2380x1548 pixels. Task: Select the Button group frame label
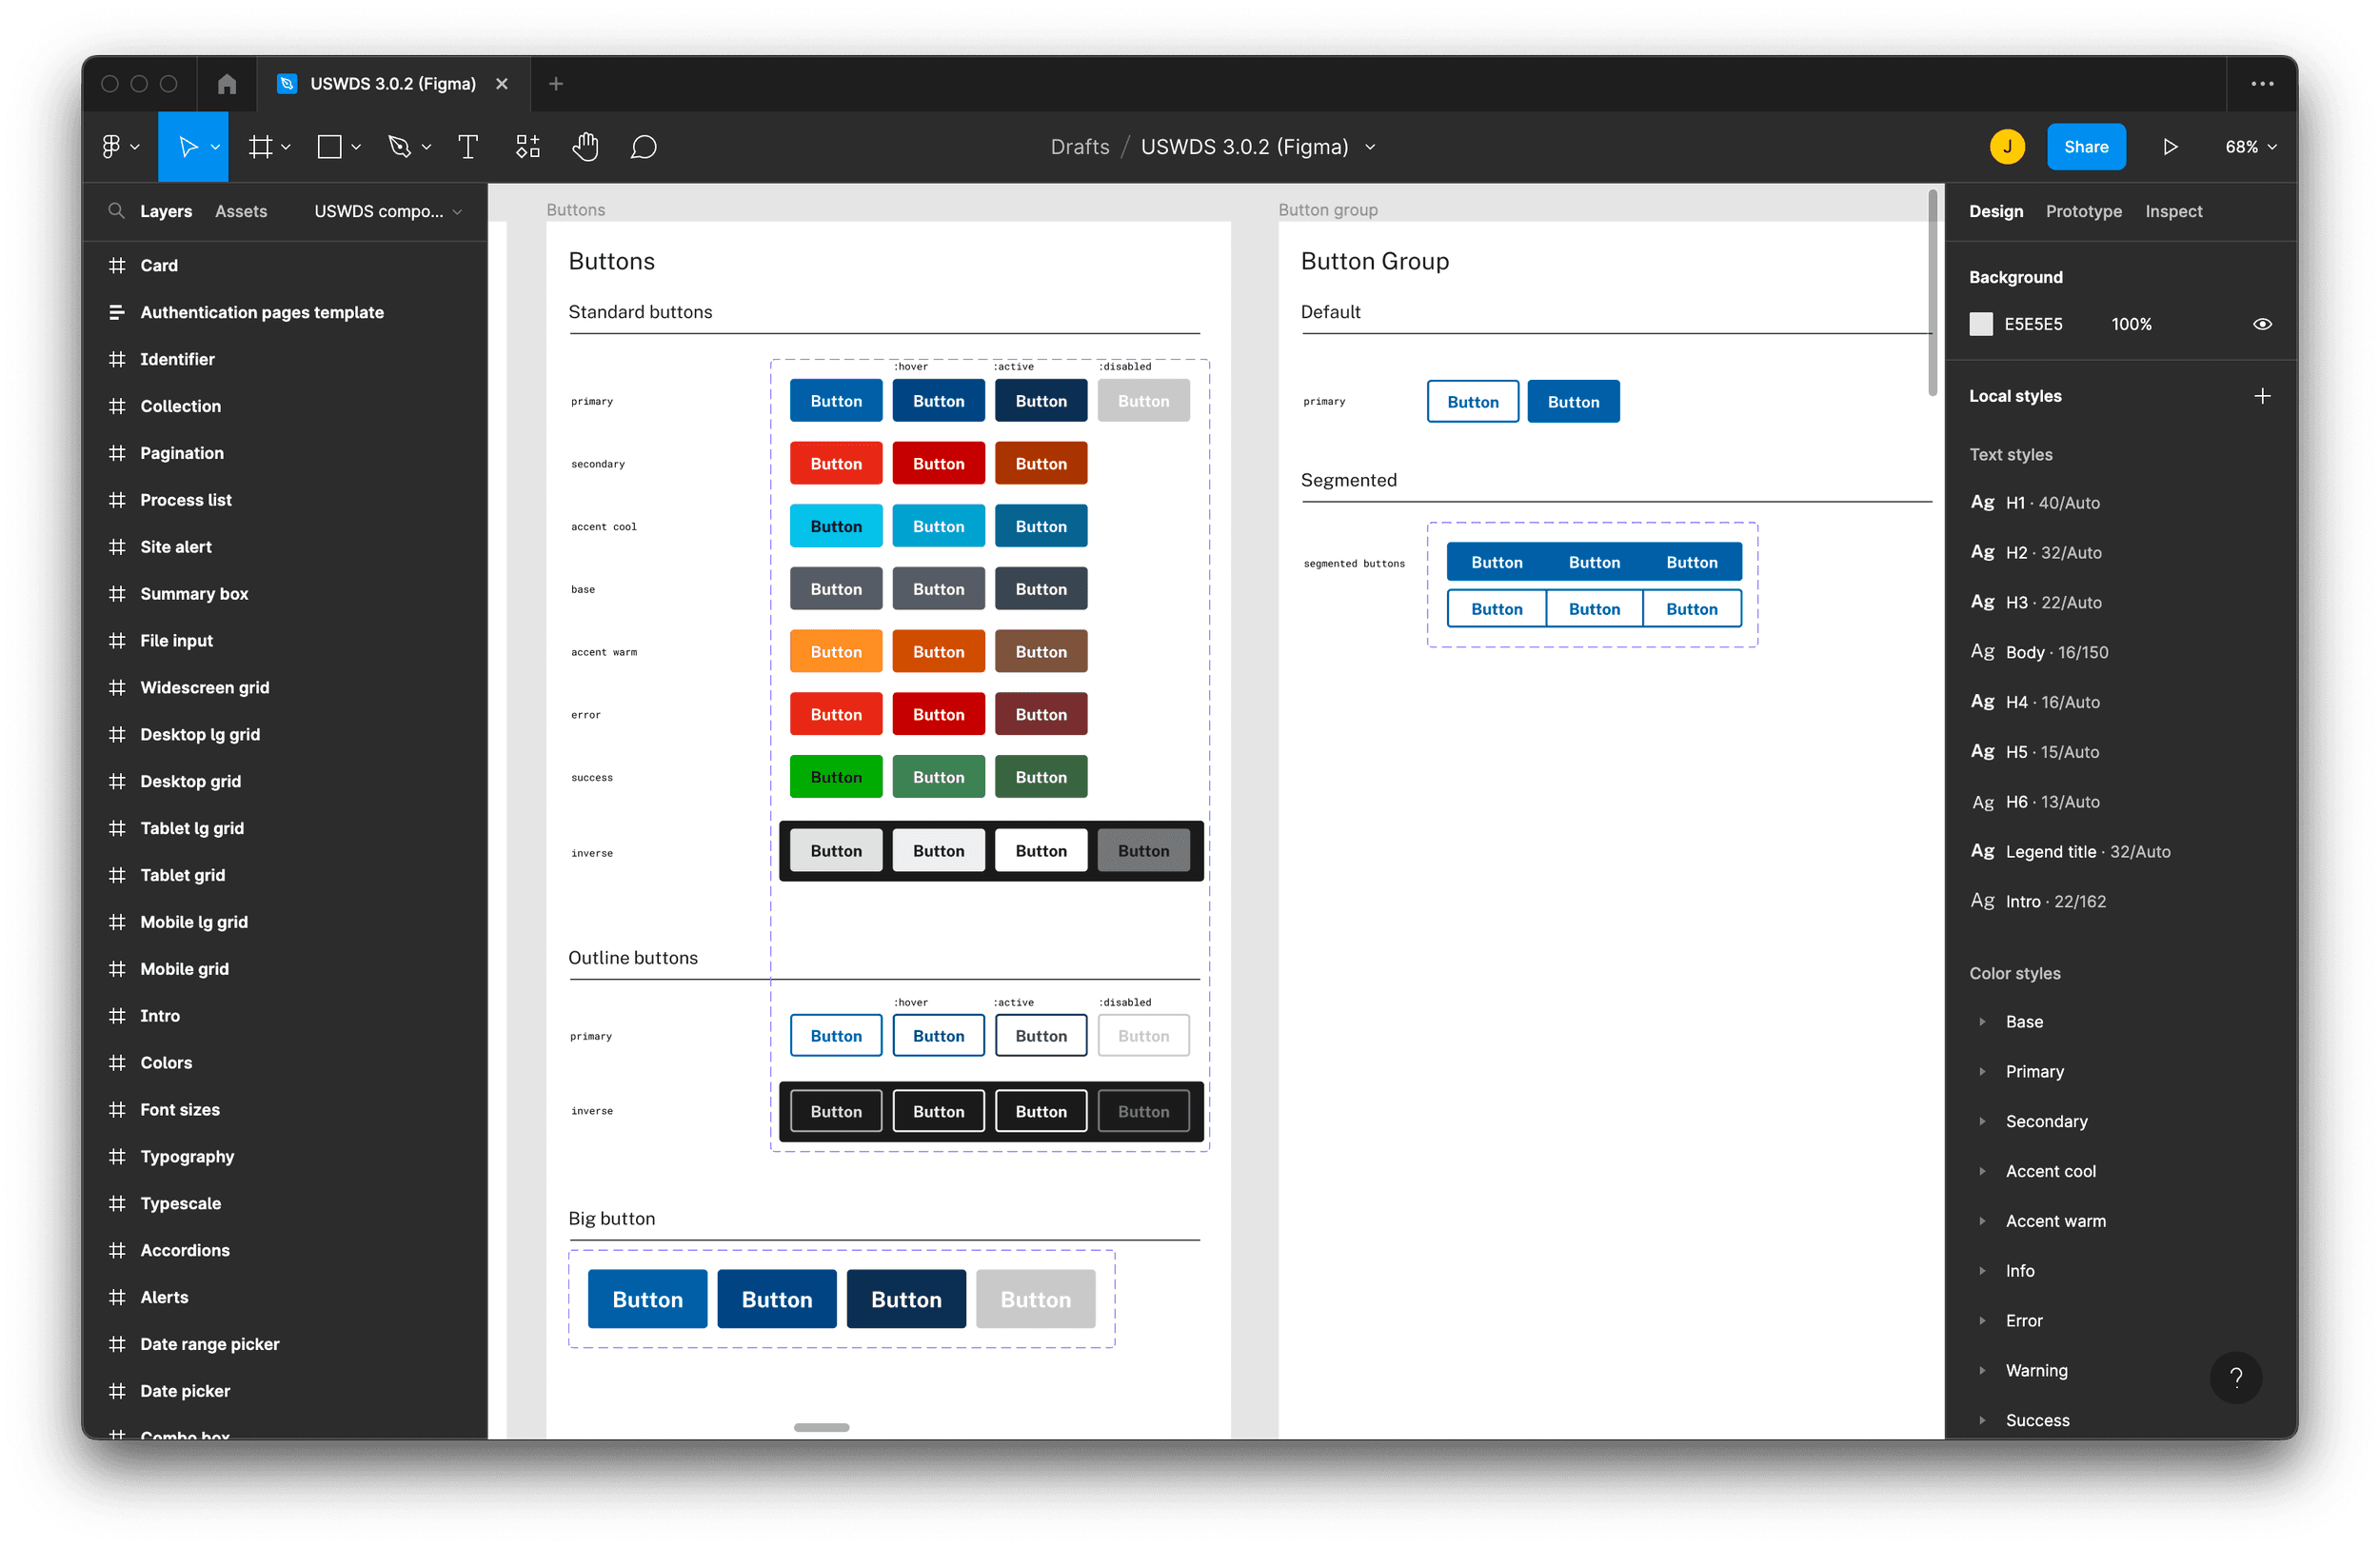click(x=1328, y=210)
